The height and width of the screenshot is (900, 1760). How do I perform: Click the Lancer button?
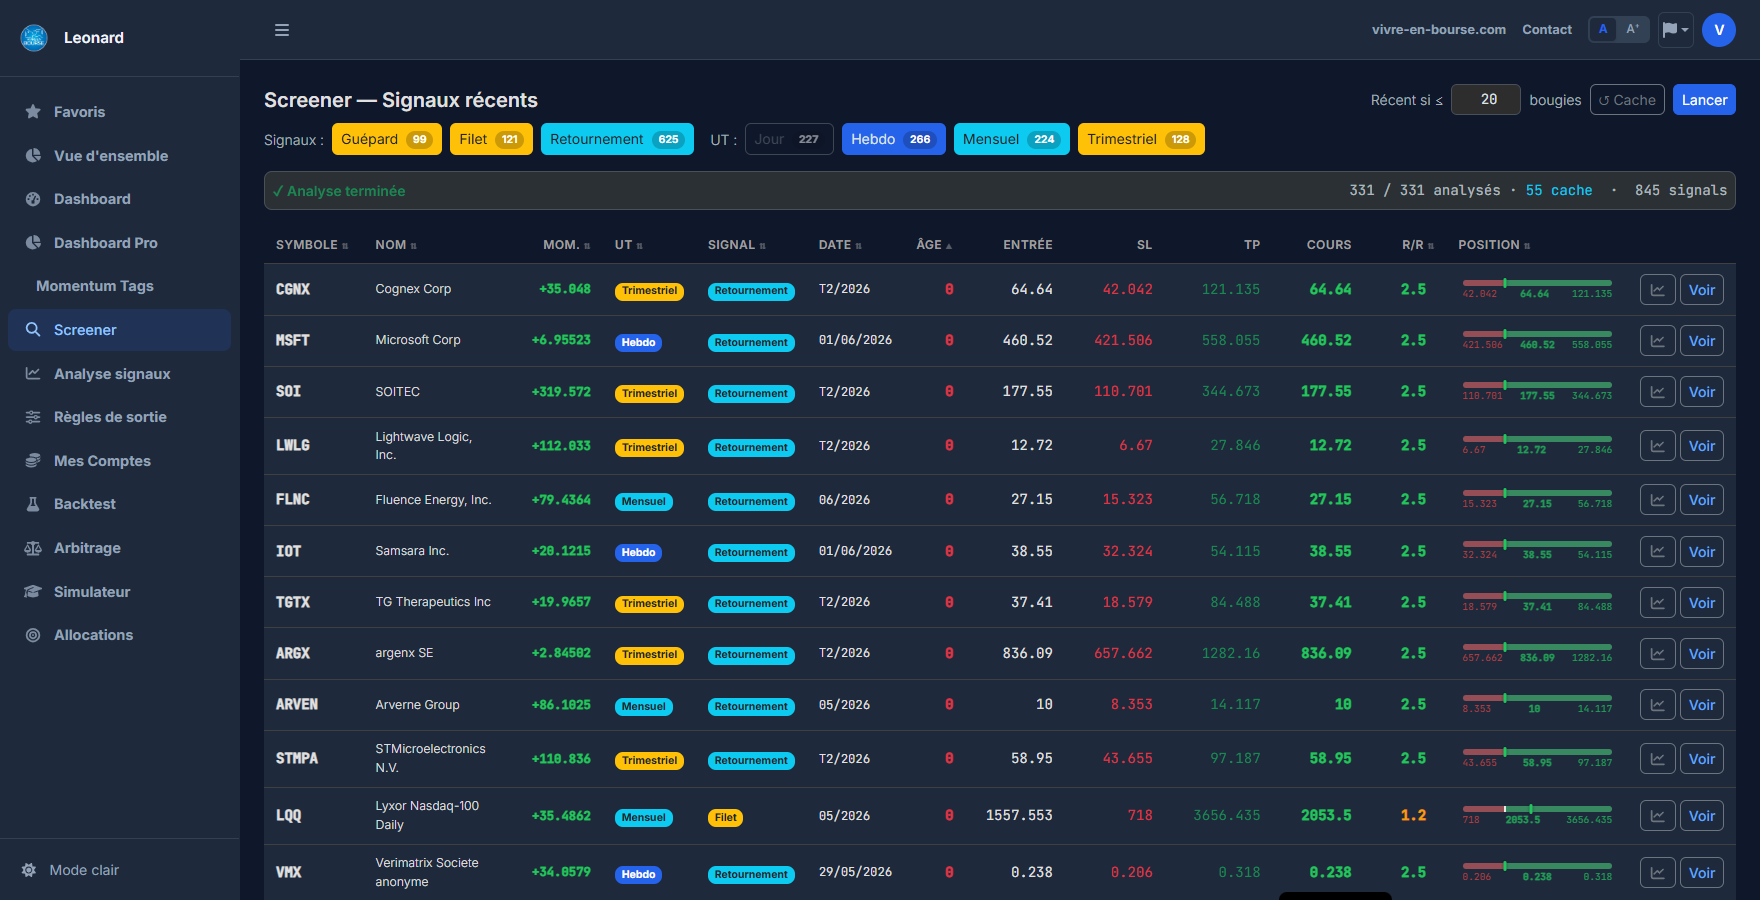[1704, 100]
